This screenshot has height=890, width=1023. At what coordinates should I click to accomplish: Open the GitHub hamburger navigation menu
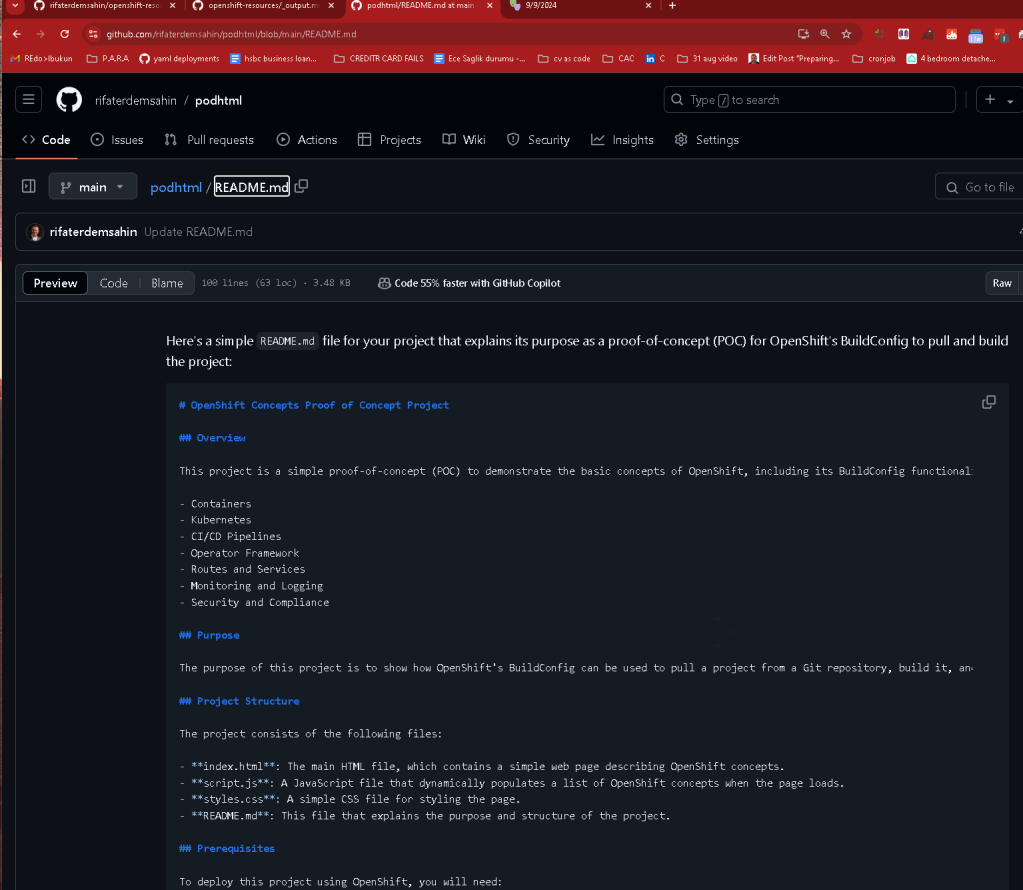(x=28, y=100)
